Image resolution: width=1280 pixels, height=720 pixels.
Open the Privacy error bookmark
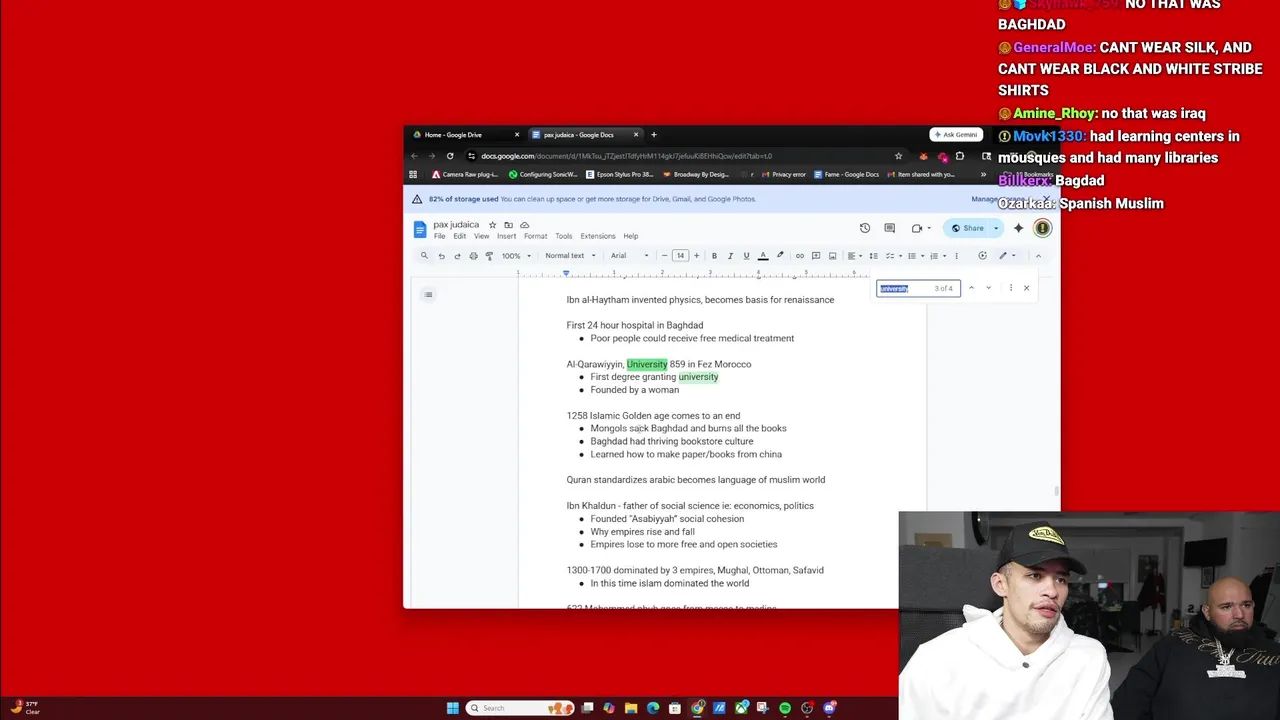(783, 175)
